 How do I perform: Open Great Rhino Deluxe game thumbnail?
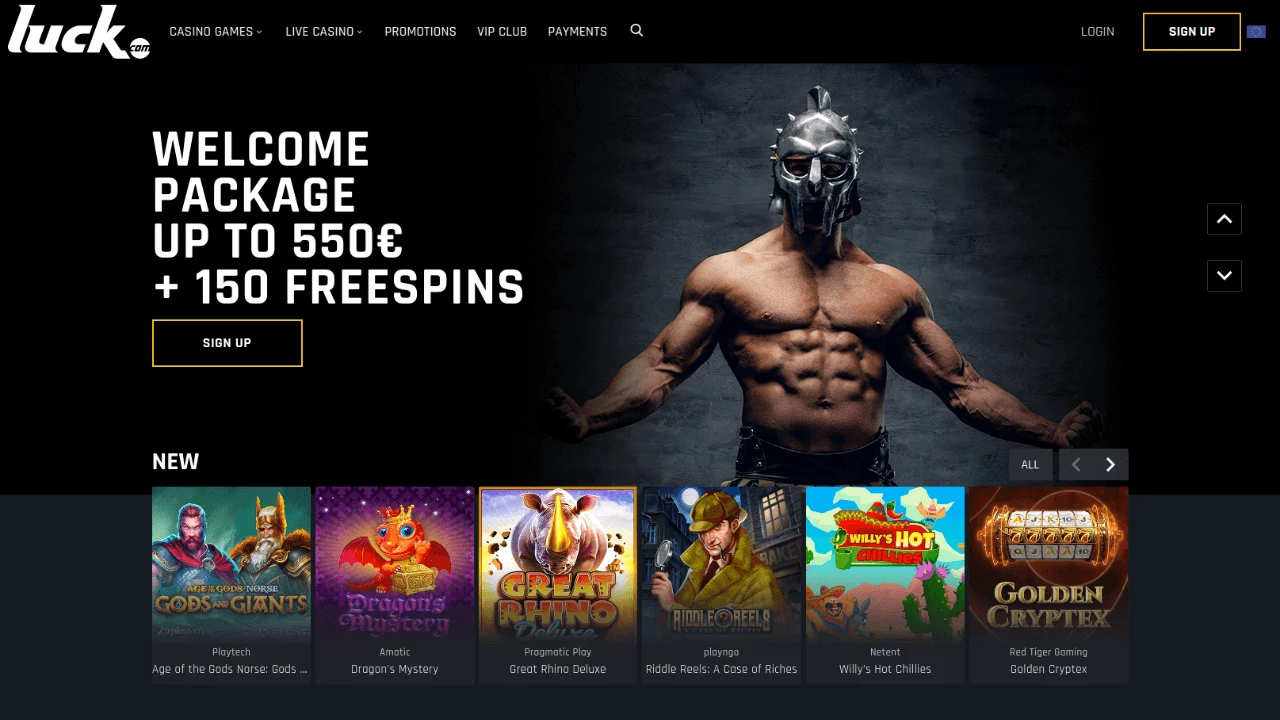coord(558,585)
